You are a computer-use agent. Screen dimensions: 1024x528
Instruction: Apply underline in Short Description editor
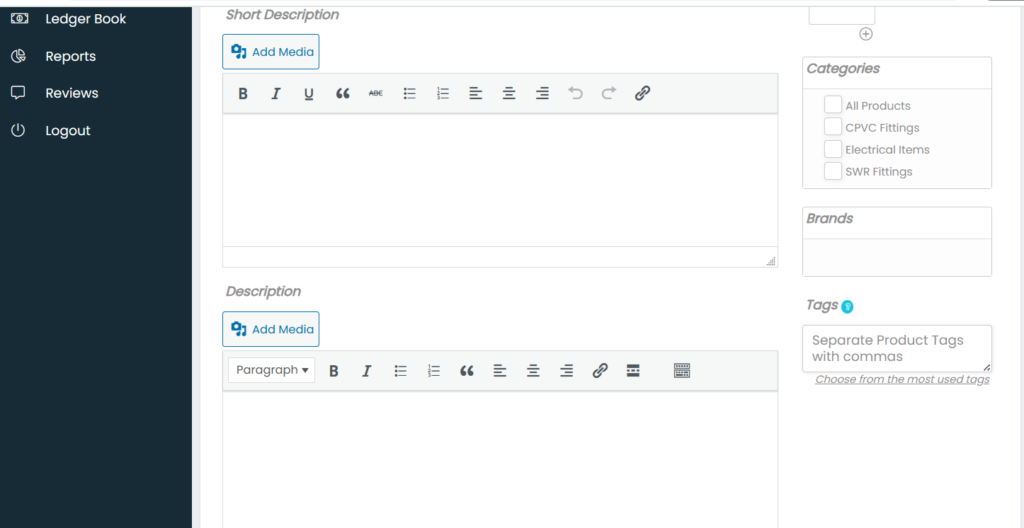[x=309, y=94]
